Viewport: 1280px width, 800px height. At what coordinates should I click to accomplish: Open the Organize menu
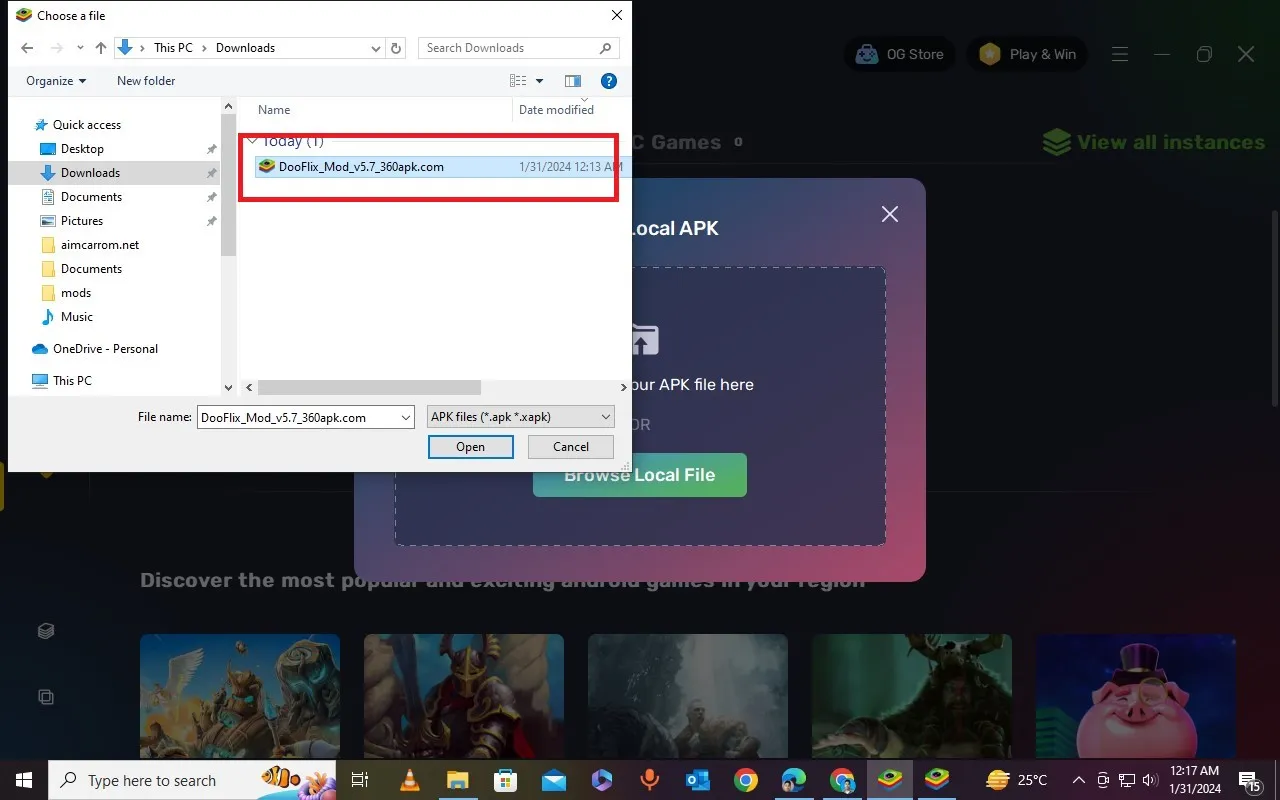(56, 81)
